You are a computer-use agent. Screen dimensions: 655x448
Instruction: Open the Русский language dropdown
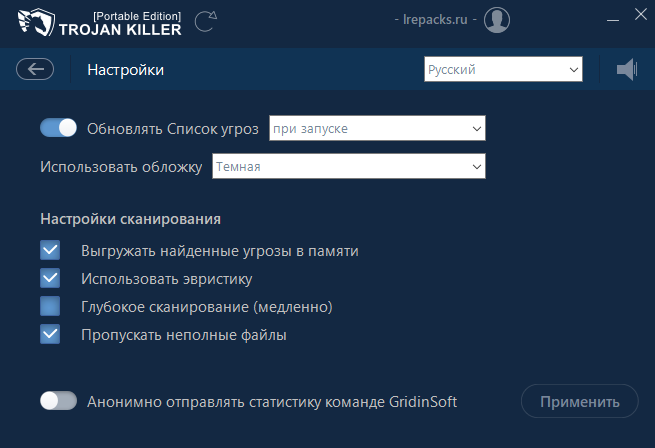tap(503, 69)
